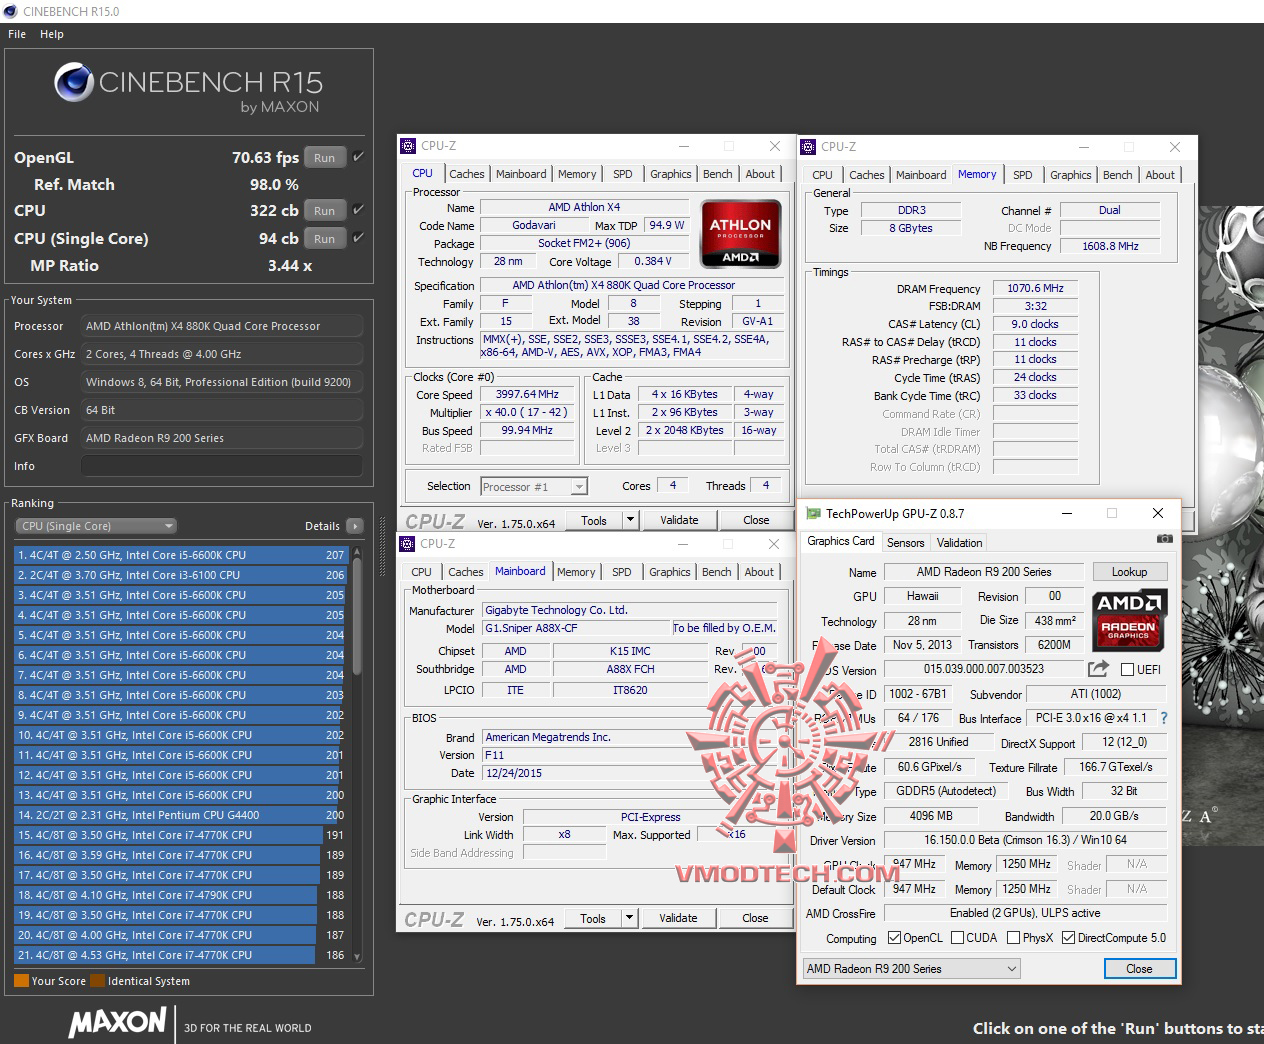The height and width of the screenshot is (1044, 1264).
Task: Select ranking row 18 Core i7-4790K
Action: click(x=181, y=895)
